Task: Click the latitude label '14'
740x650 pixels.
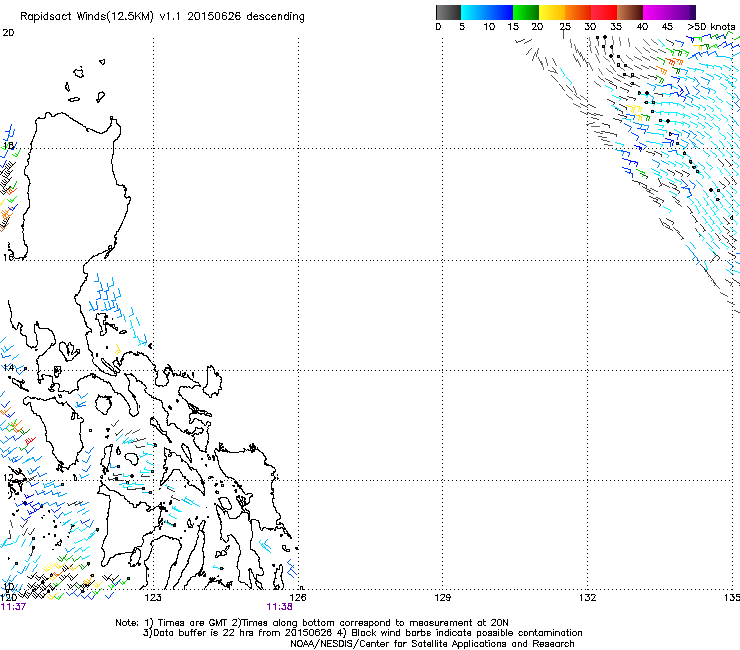Action: 8,368
